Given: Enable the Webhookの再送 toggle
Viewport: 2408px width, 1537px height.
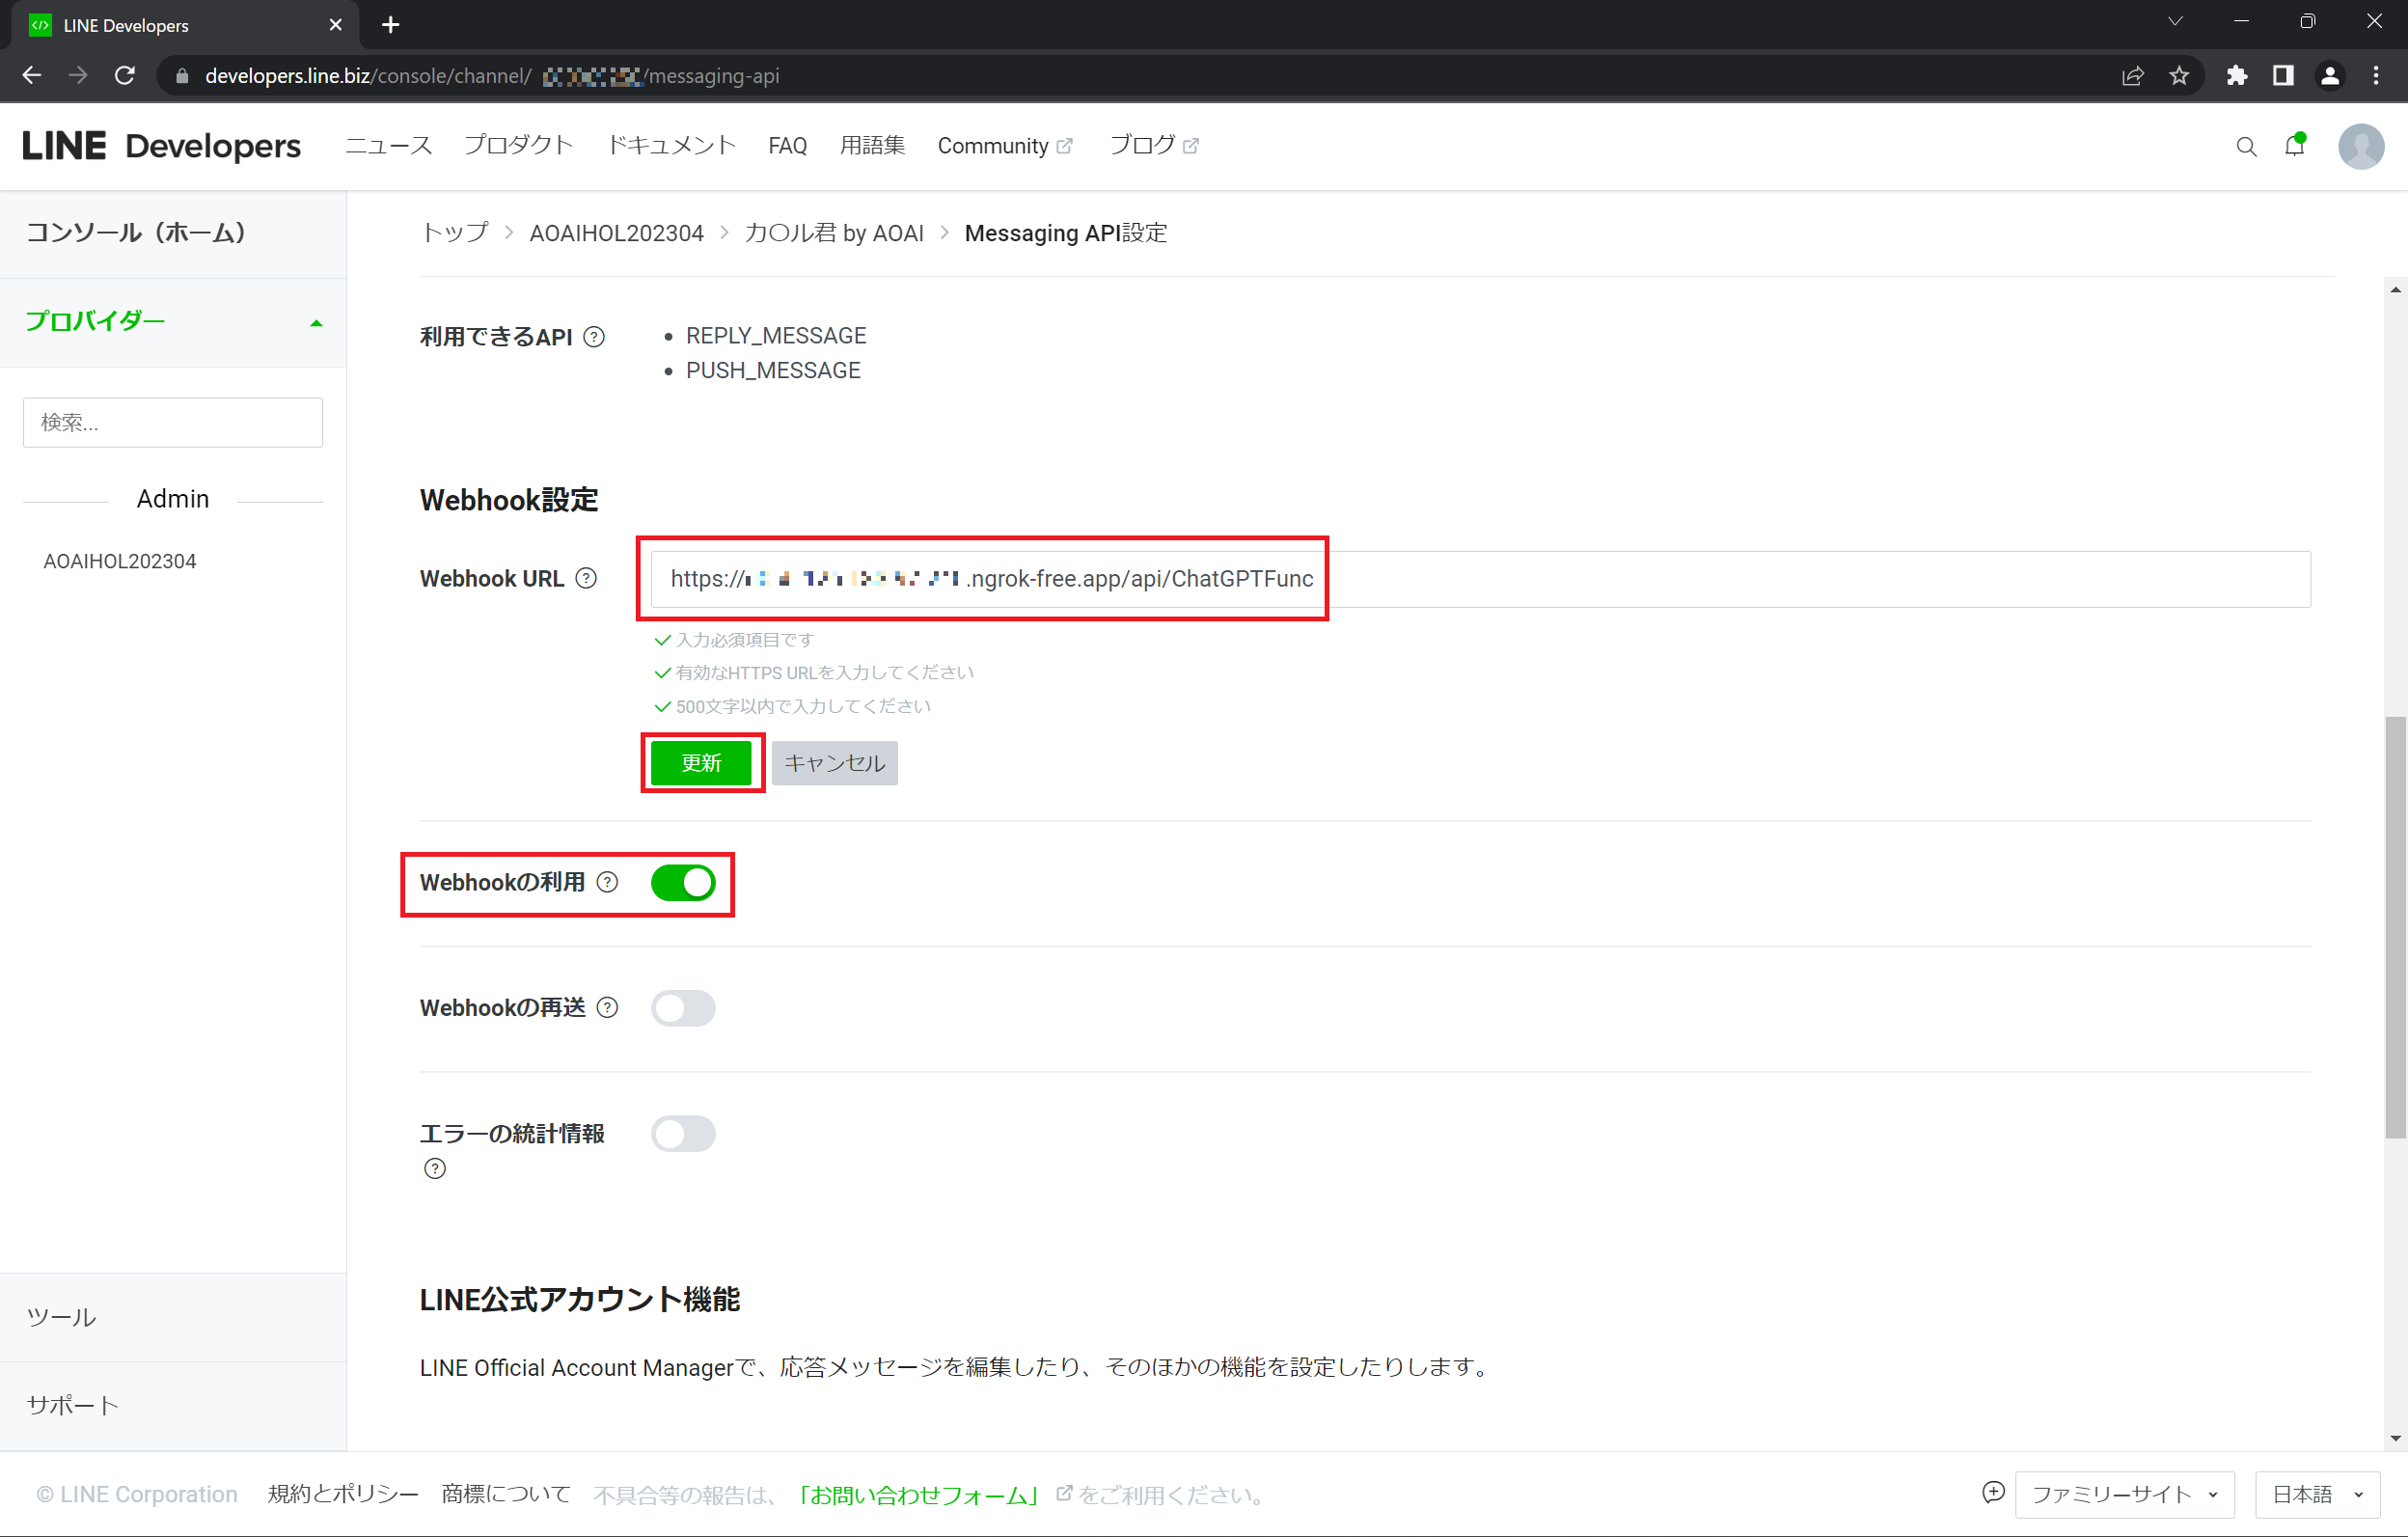Looking at the screenshot, I should [683, 1008].
